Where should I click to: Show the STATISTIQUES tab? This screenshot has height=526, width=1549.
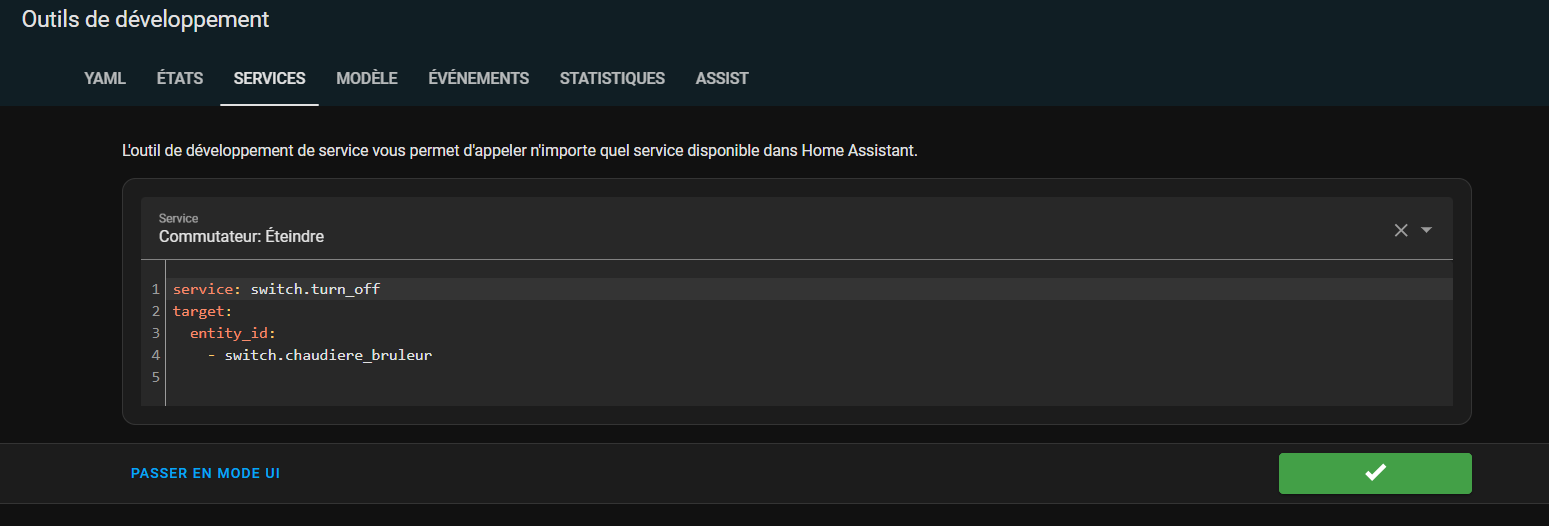click(x=612, y=78)
